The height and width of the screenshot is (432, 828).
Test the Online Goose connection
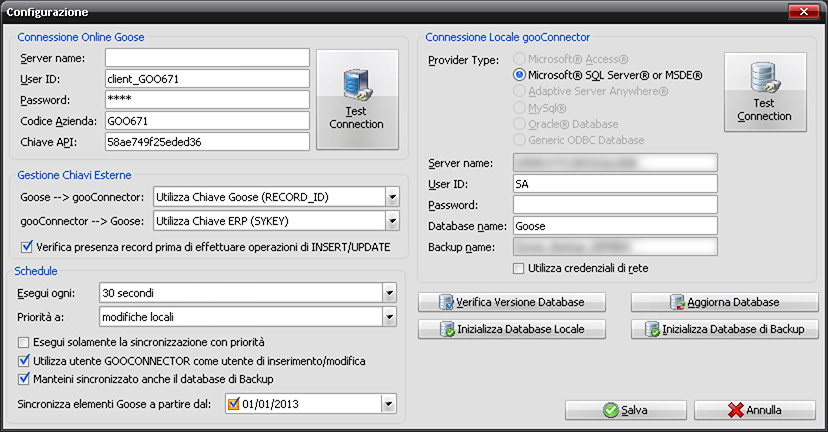[357, 100]
